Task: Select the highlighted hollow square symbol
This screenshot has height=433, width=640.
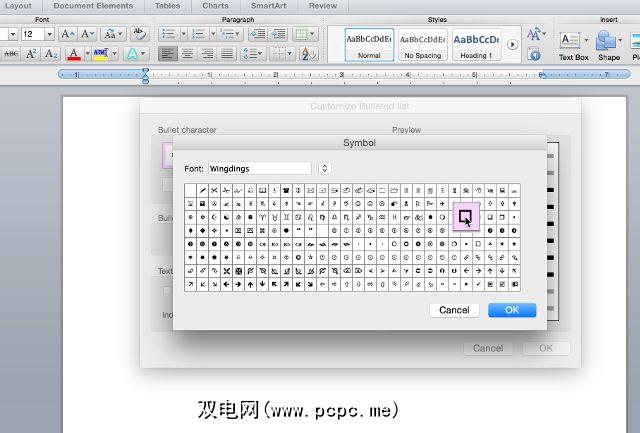Action: coord(465,215)
